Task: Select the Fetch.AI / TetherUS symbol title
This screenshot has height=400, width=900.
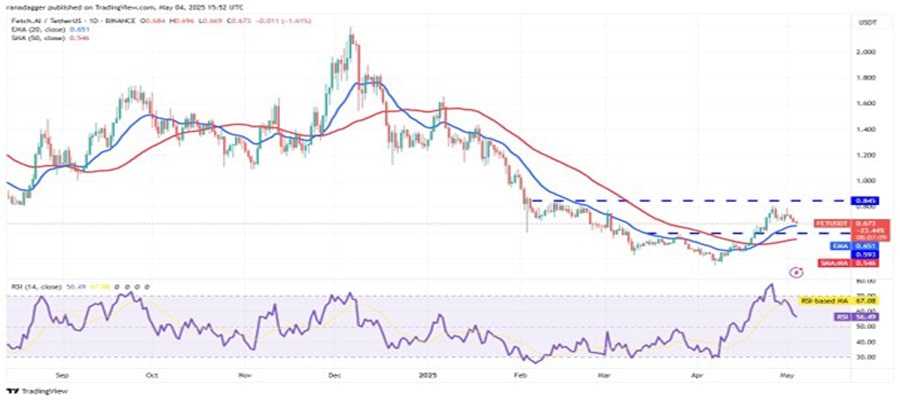Action: (47, 22)
